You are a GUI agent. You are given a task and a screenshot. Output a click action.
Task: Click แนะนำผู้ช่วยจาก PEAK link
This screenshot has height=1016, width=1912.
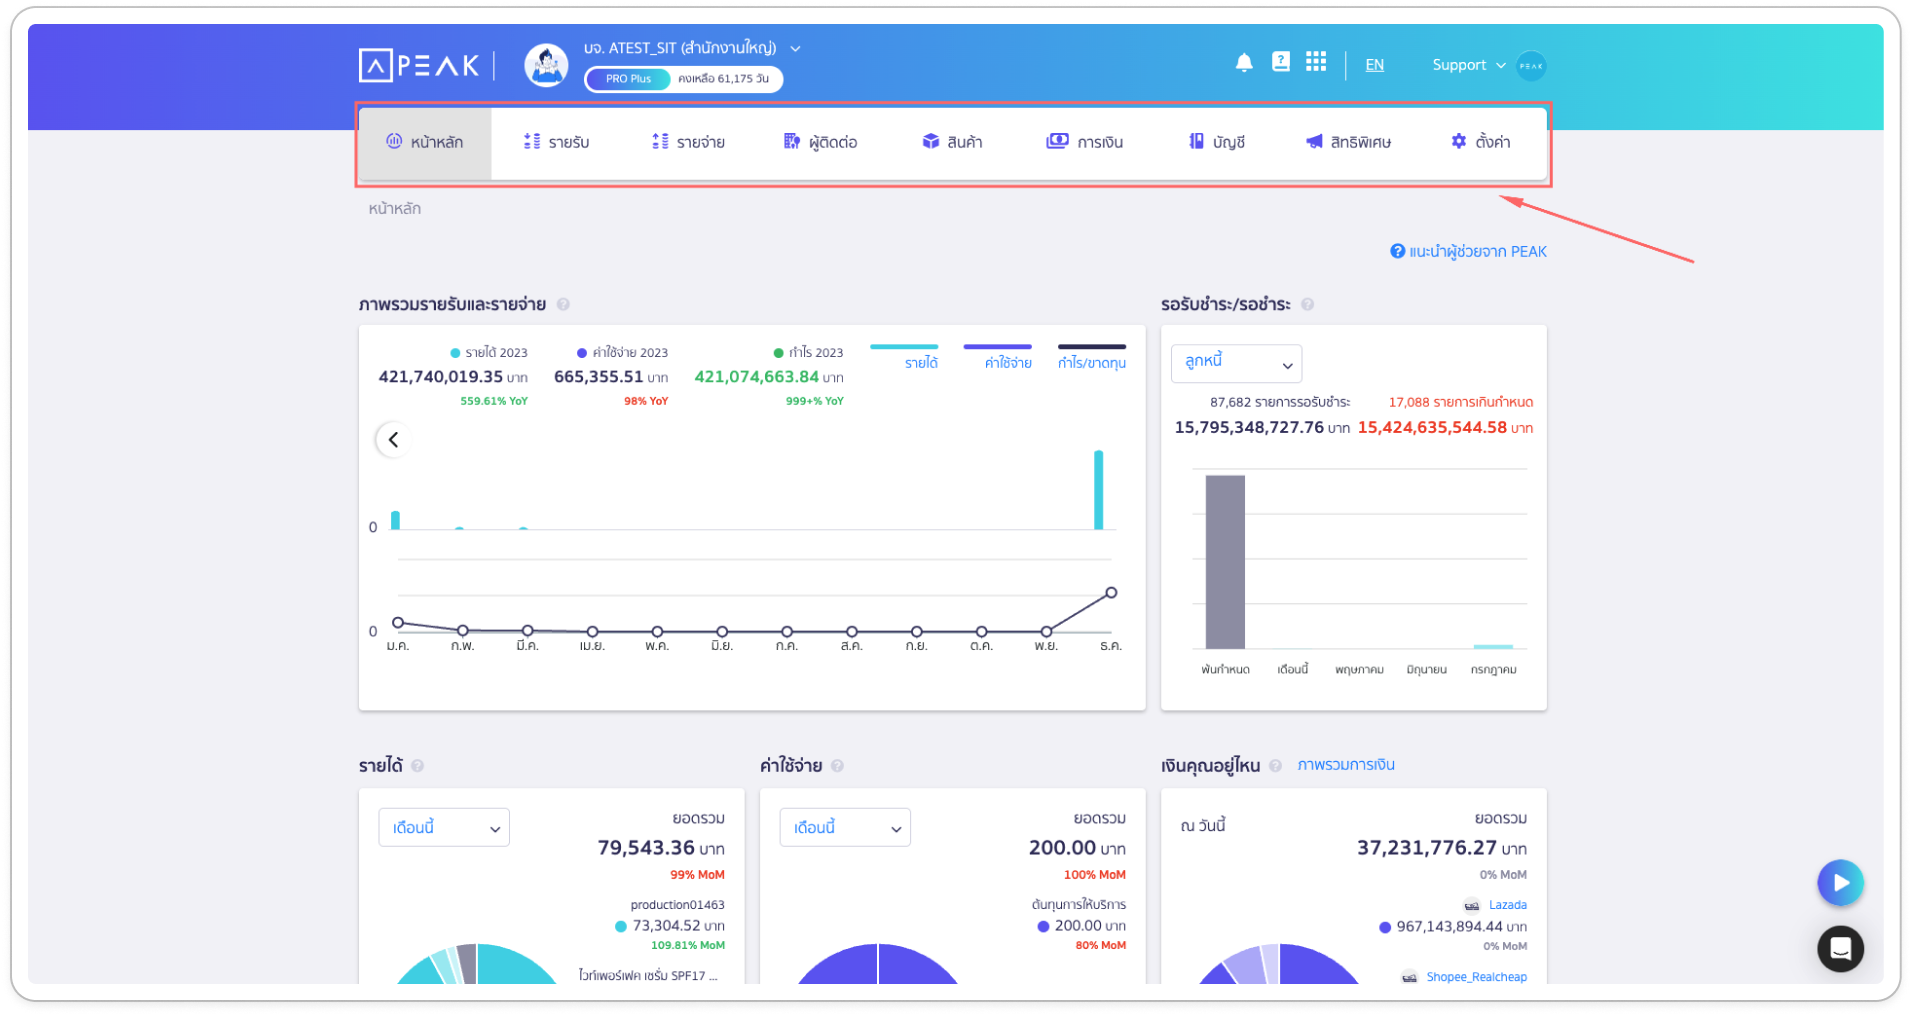click(1478, 251)
